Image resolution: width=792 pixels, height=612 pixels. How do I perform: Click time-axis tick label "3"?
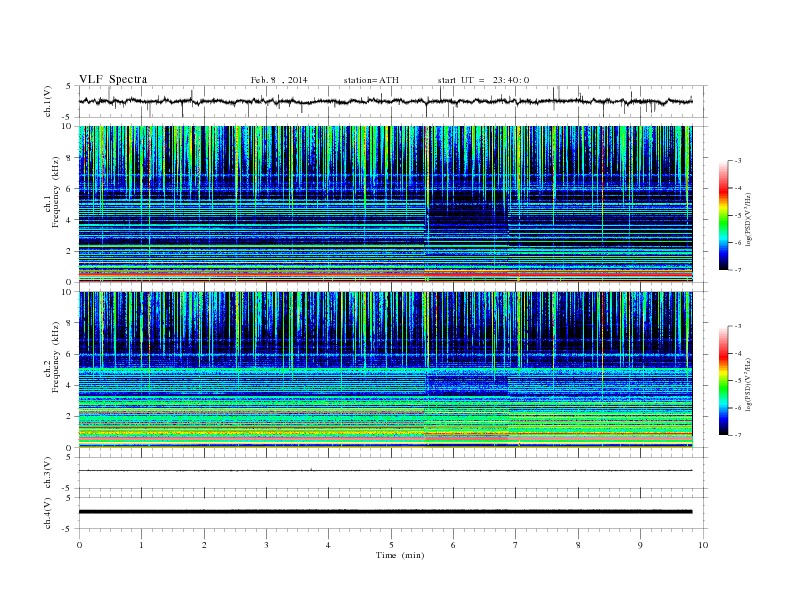click(266, 545)
